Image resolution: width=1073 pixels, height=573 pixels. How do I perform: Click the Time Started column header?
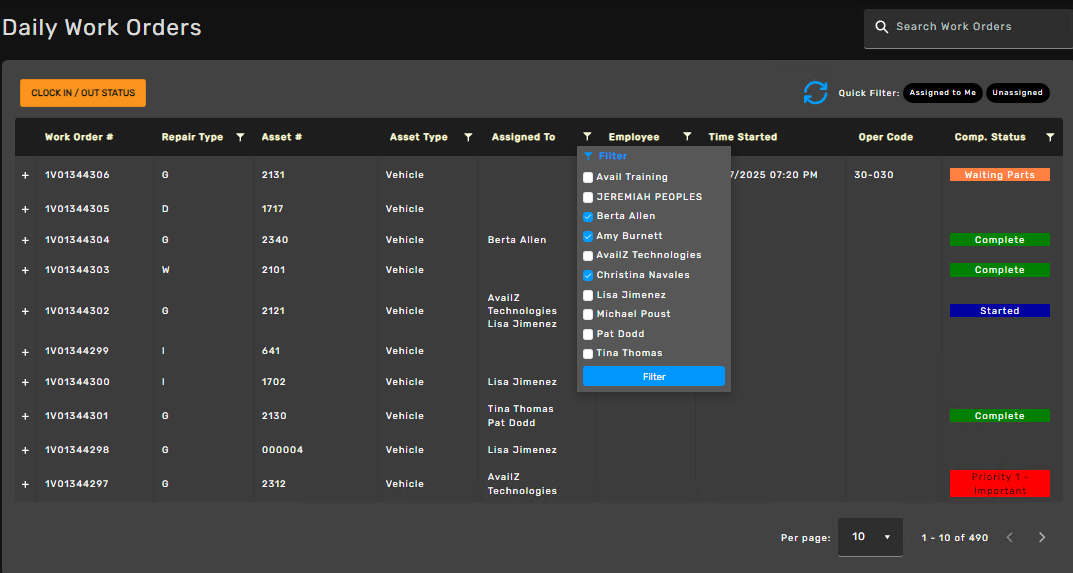tap(742, 137)
